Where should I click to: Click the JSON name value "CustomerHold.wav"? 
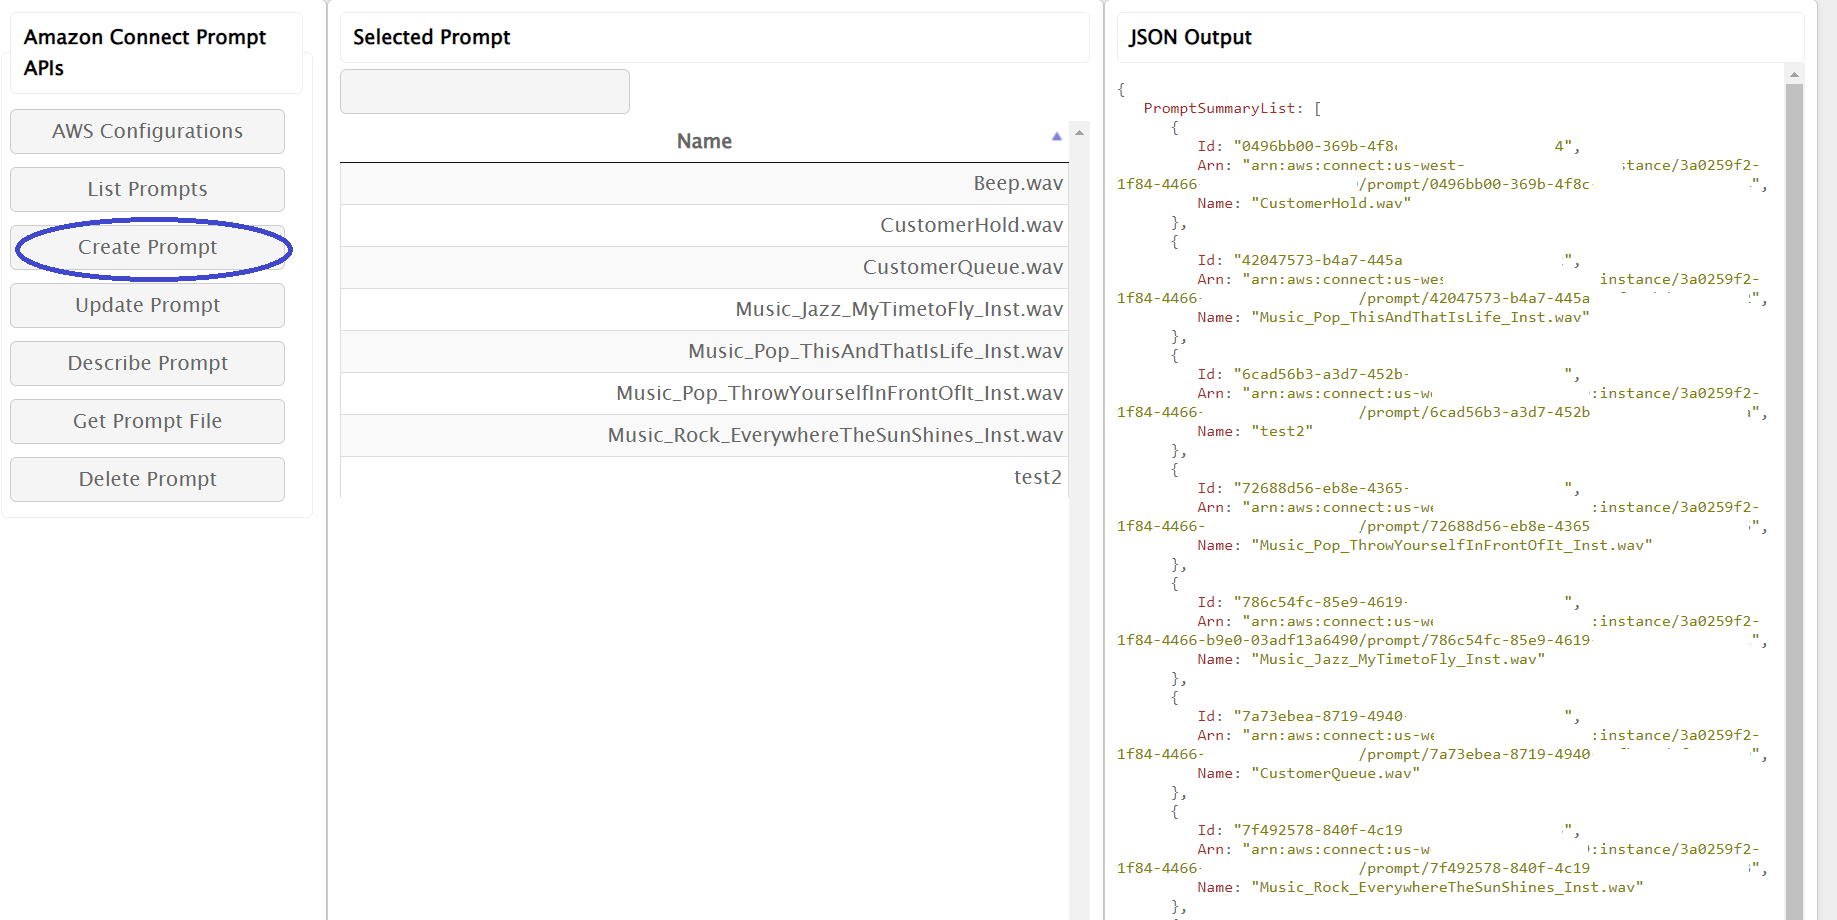point(1331,203)
